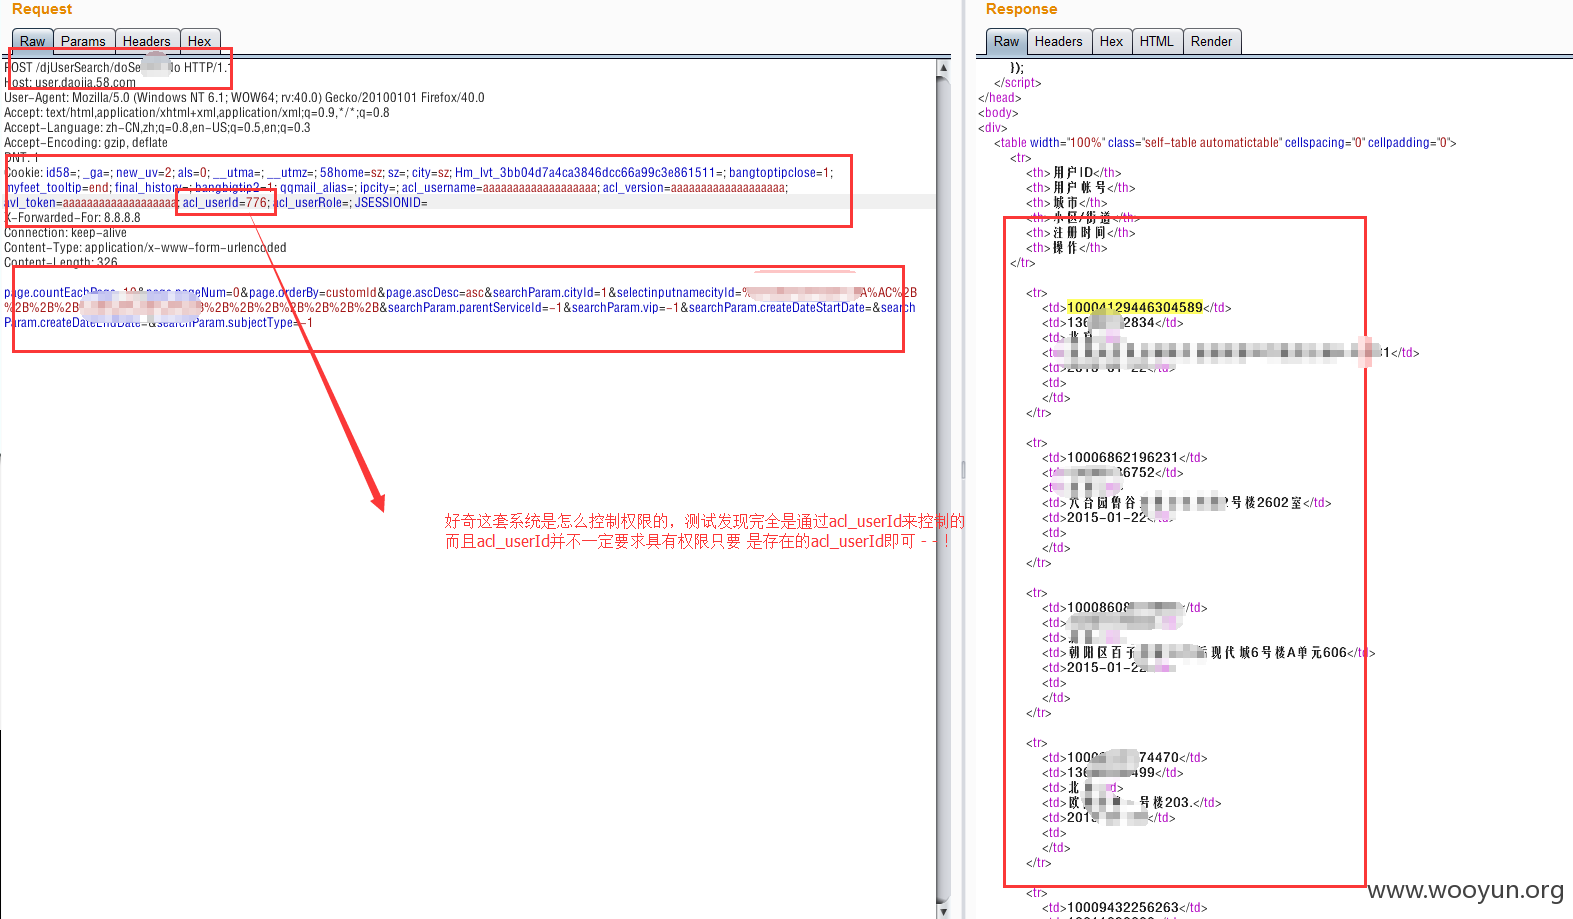Click the request scrollbar down arrow

pos(943,911)
